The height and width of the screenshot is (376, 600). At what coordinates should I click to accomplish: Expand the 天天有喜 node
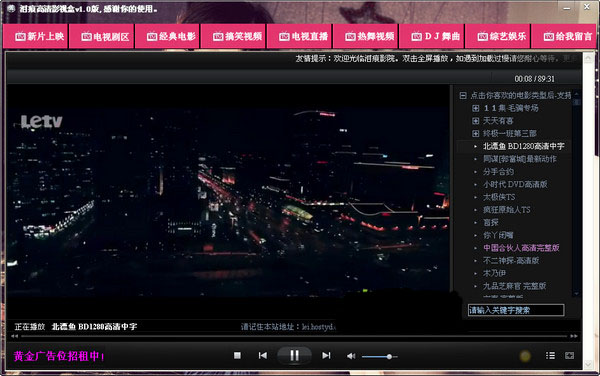(476, 121)
